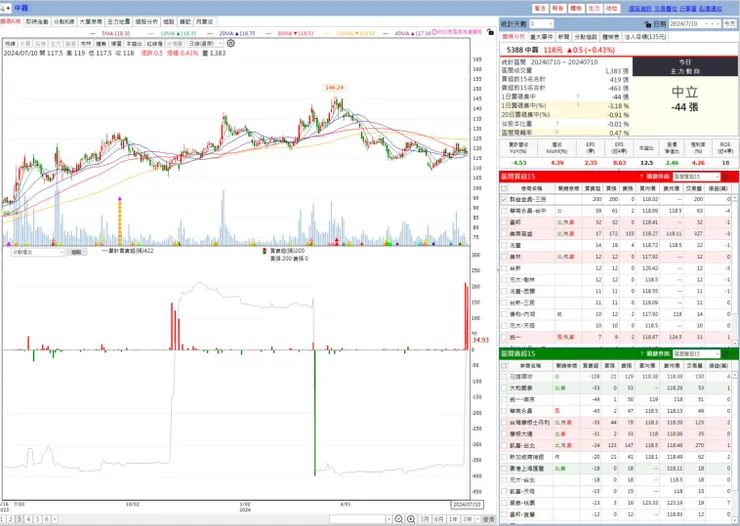Screen dimensions: 740x526
Task: Click help mark next to 佔股本比重
Action: (x=557, y=124)
